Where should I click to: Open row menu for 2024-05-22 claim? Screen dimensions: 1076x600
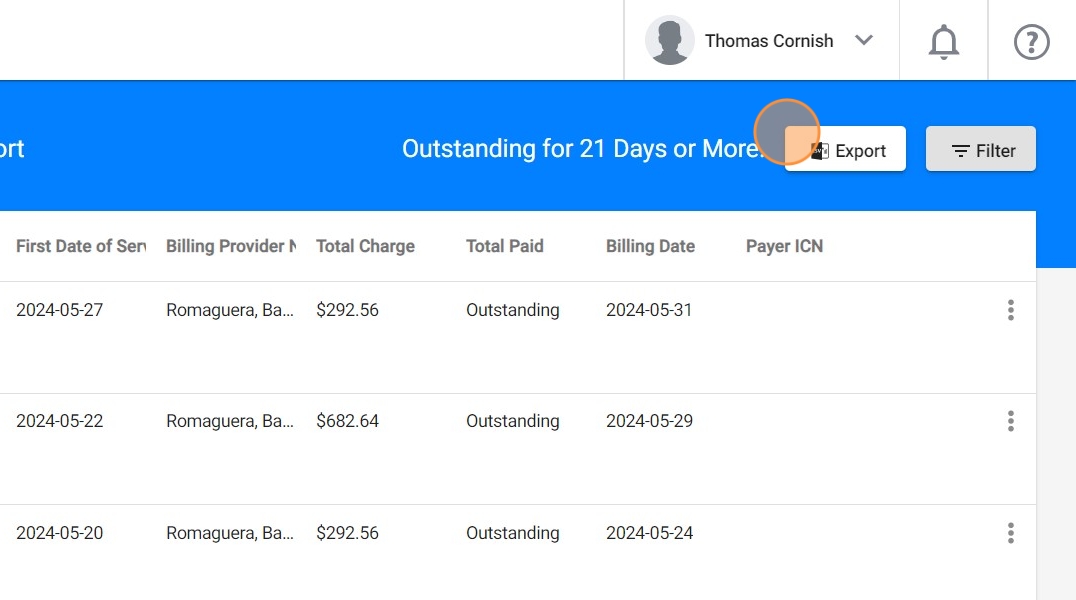[x=1010, y=421]
